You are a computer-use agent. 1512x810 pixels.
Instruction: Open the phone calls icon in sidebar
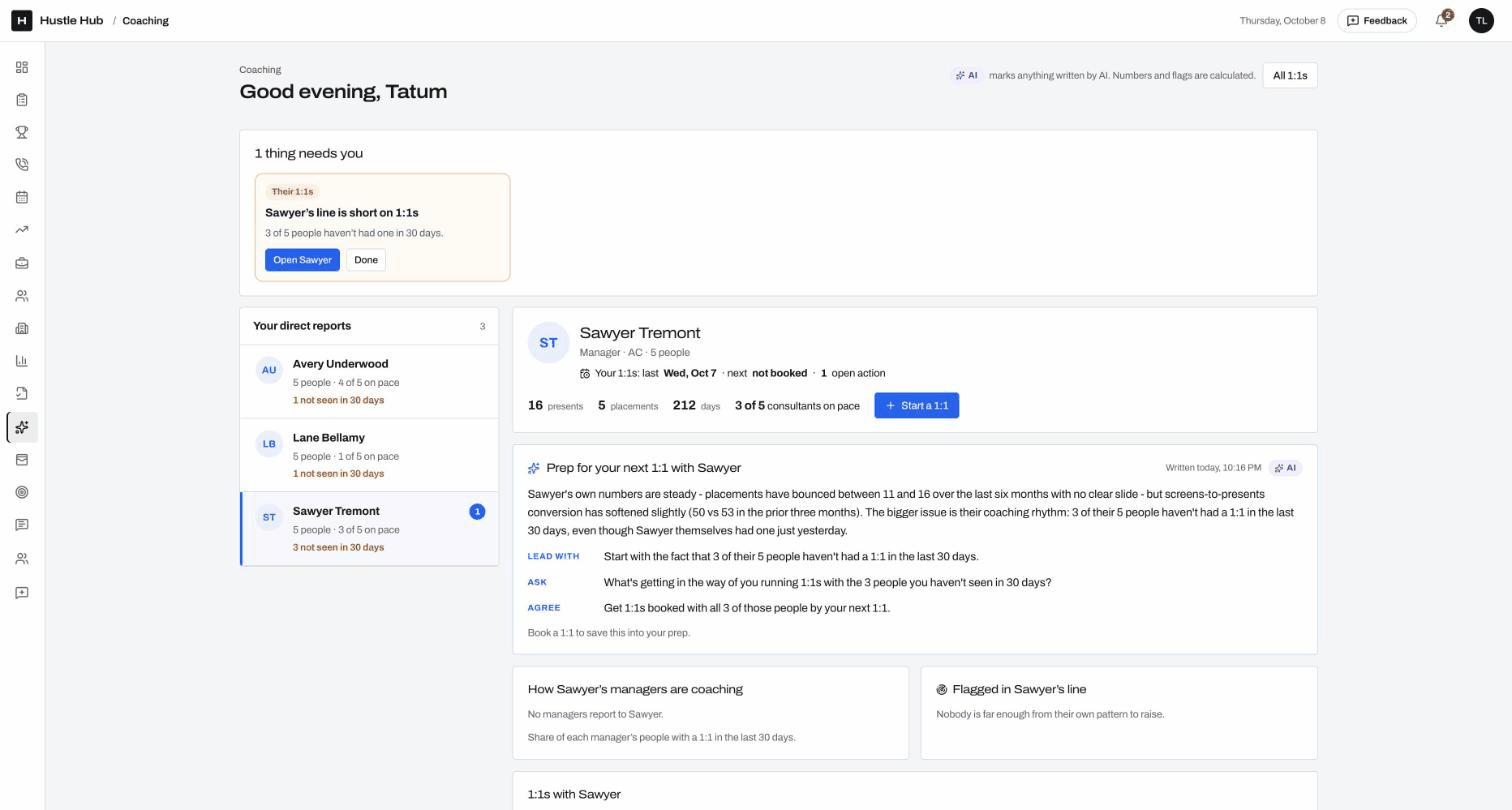pyautogui.click(x=22, y=165)
